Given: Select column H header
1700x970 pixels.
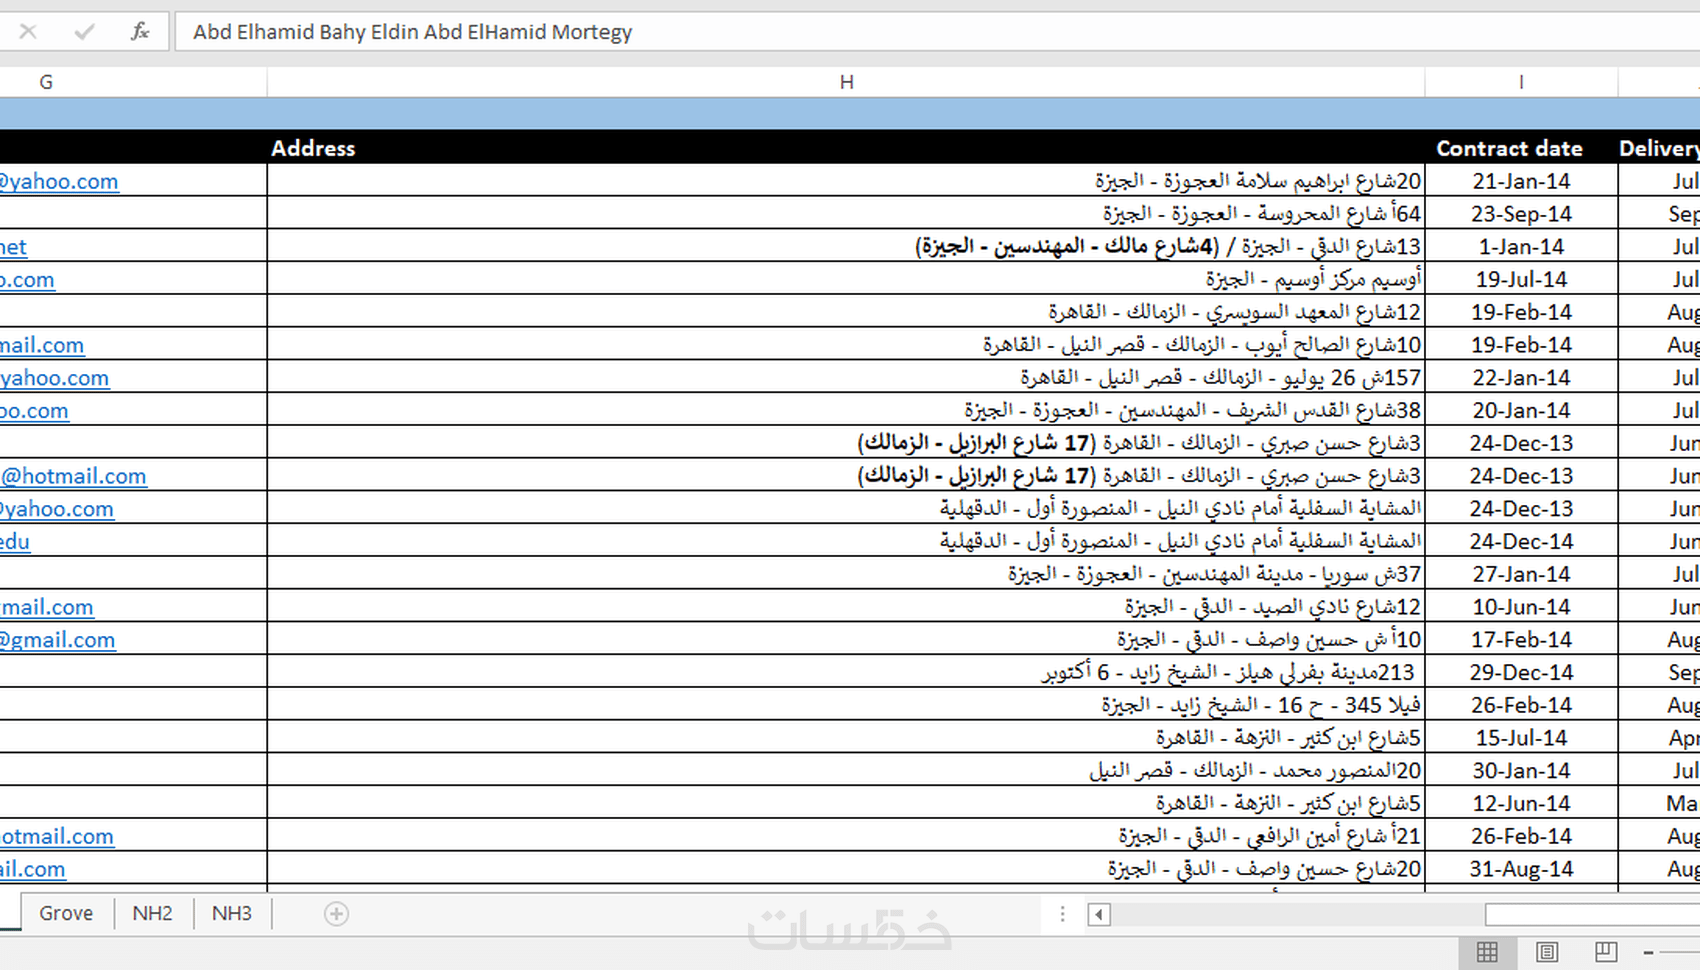Looking at the screenshot, I should click(x=846, y=82).
